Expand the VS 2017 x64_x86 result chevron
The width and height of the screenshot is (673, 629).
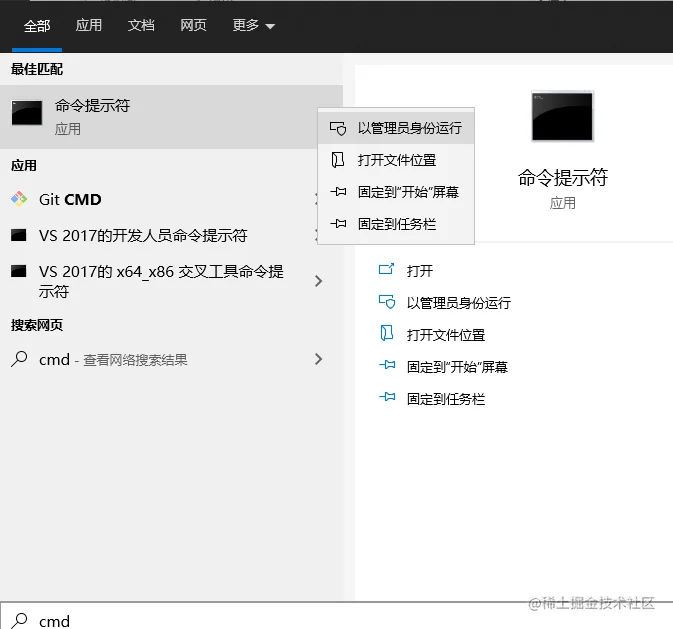pos(318,281)
